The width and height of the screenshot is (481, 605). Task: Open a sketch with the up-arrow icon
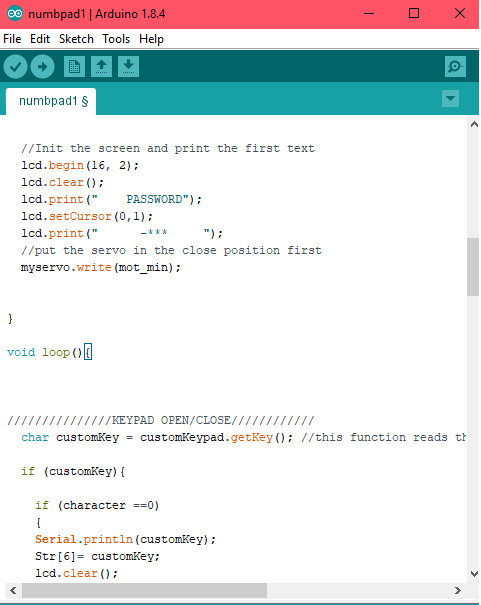point(101,66)
